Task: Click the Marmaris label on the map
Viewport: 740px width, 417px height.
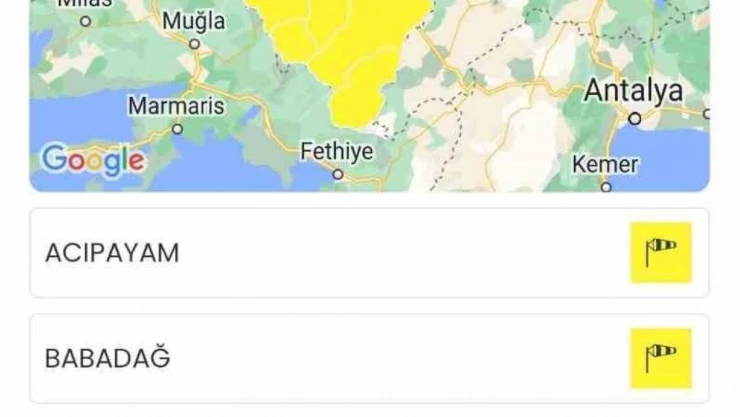Action: [176, 105]
